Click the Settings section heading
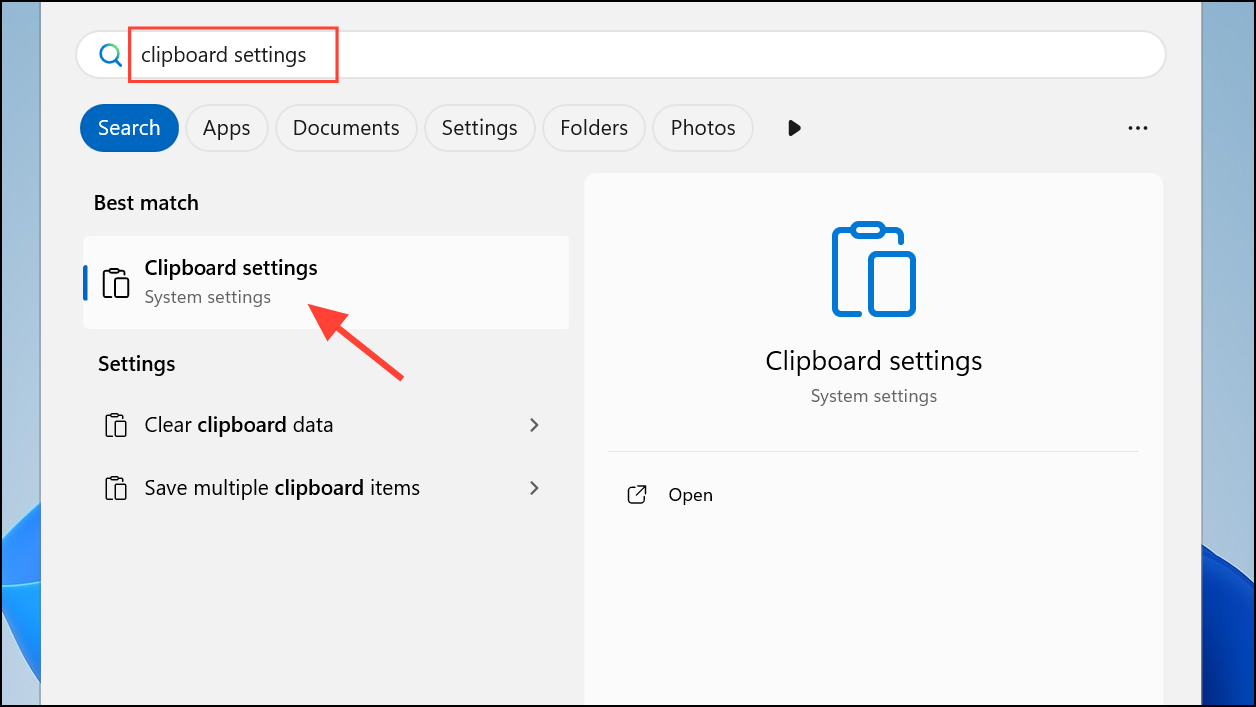Screen dimensions: 1256x707 (x=137, y=364)
